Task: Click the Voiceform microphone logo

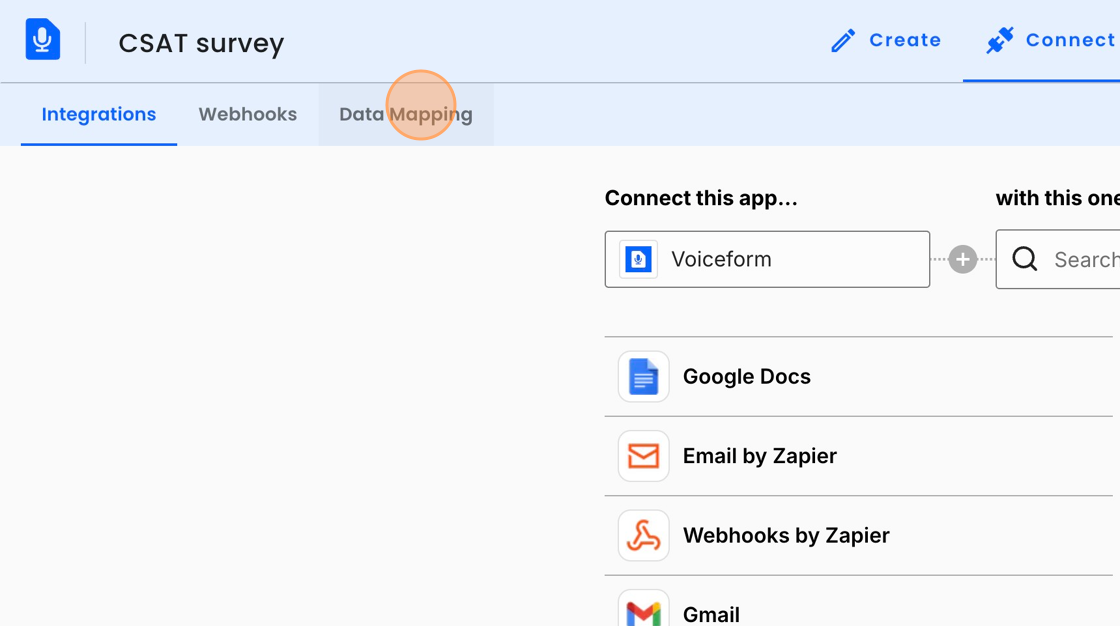Action: (x=43, y=39)
